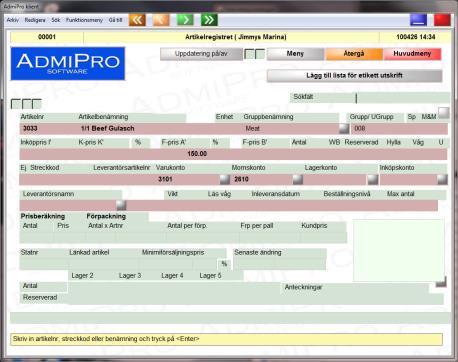Open lookup button next to Varukonto 3101
Viewport: 458px width, 362px height.
click(x=225, y=179)
